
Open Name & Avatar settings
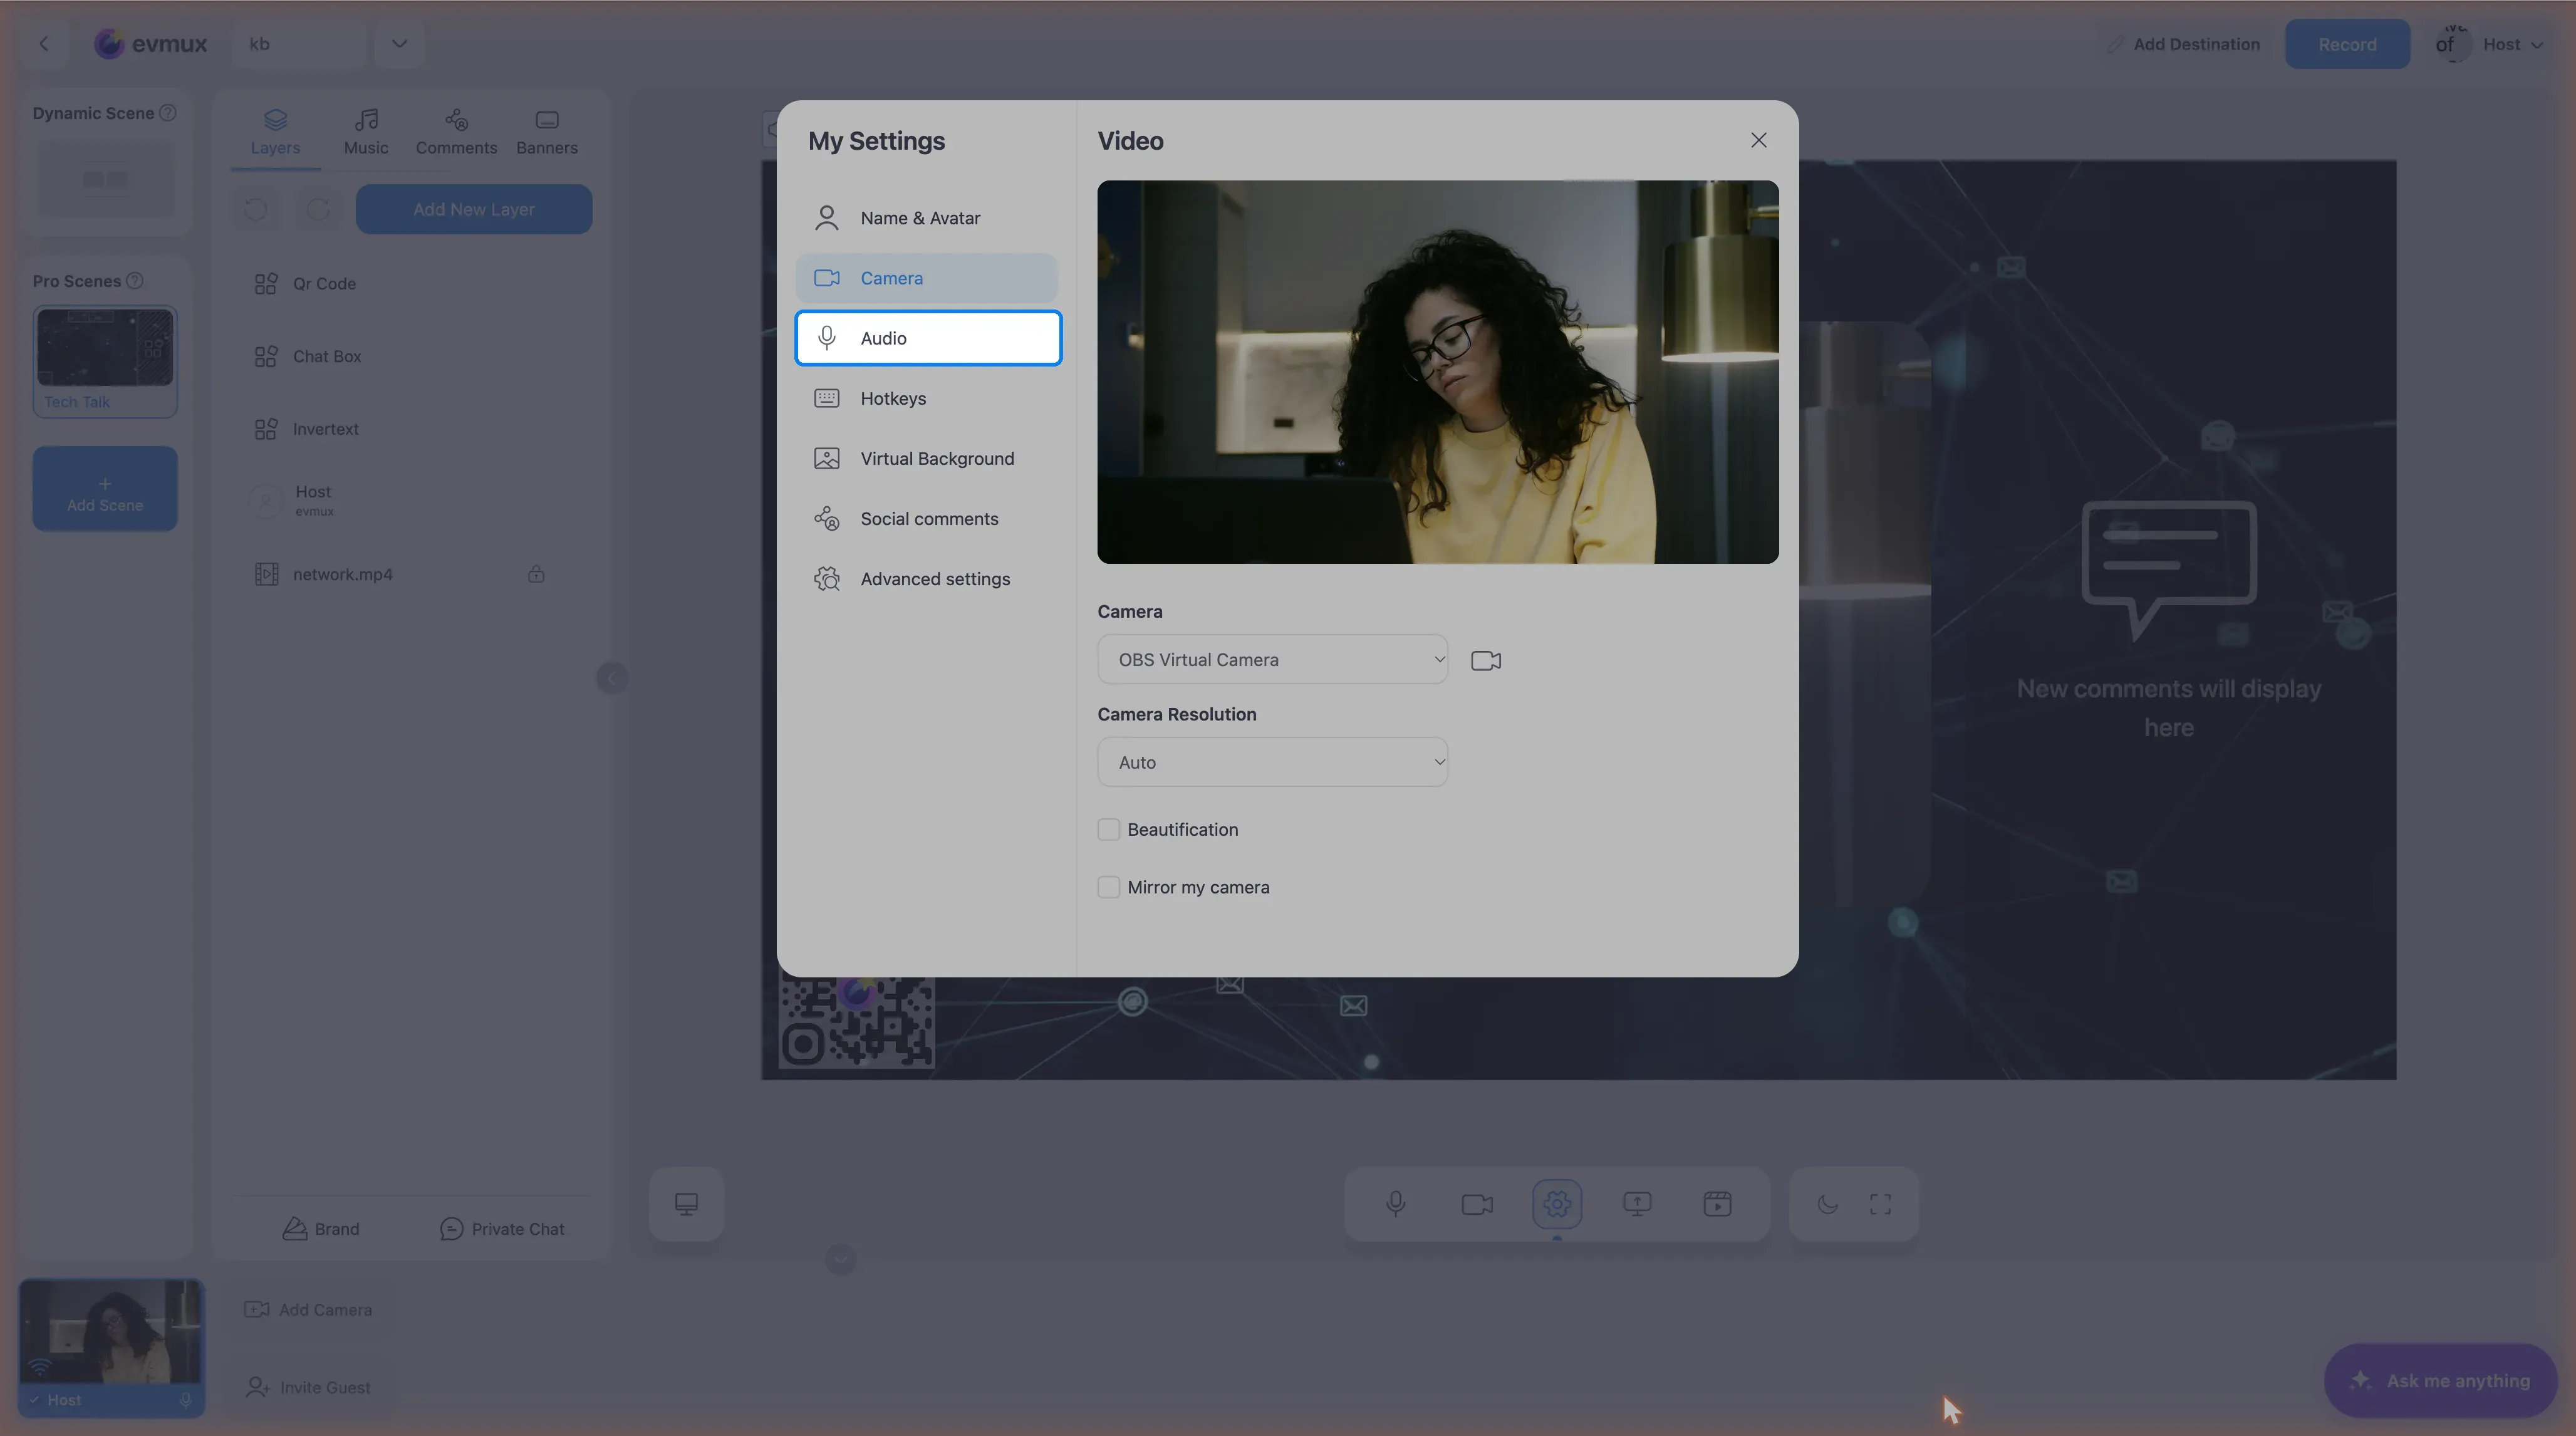pyautogui.click(x=926, y=218)
